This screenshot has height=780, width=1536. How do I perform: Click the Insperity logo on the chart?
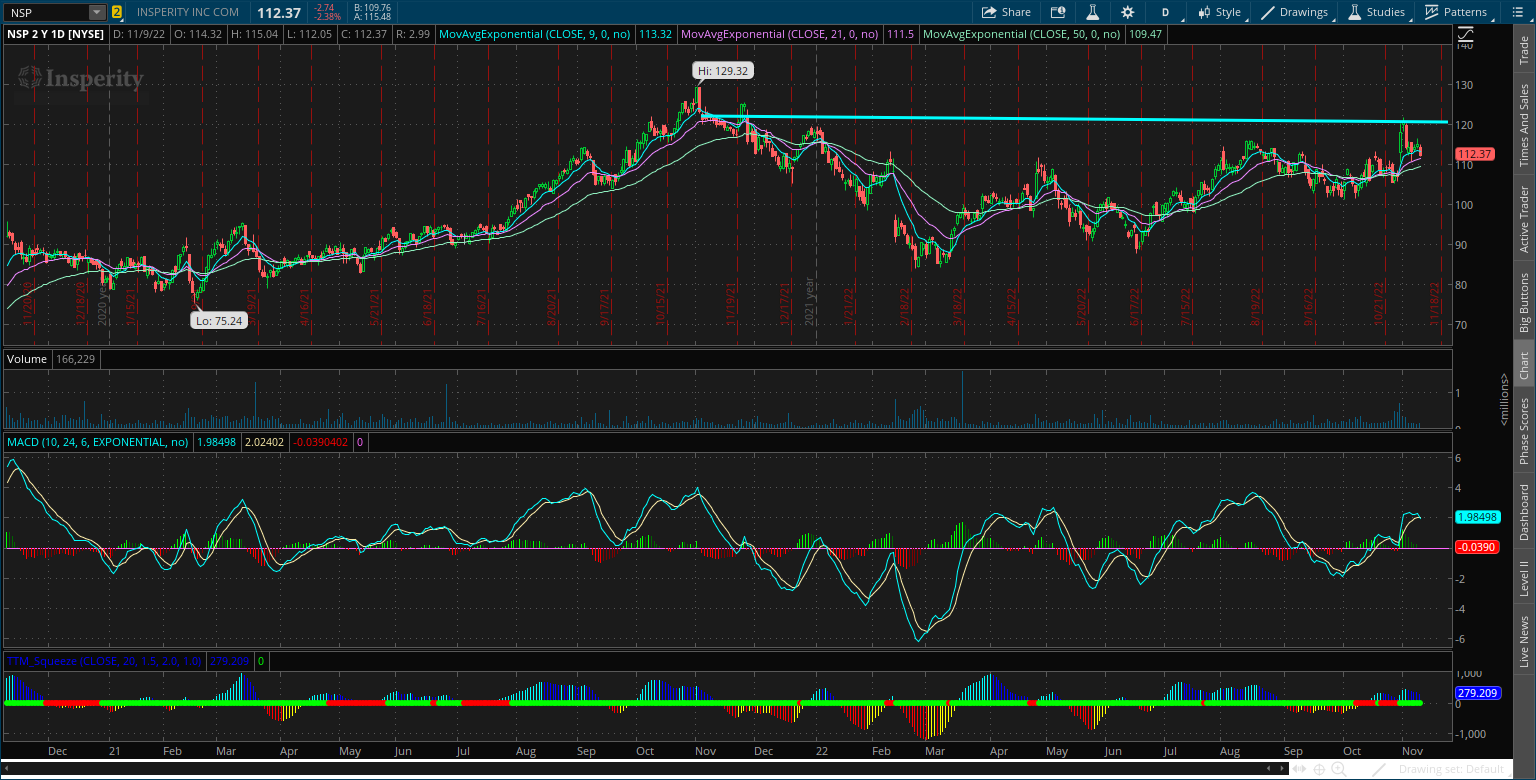pyautogui.click(x=81, y=79)
